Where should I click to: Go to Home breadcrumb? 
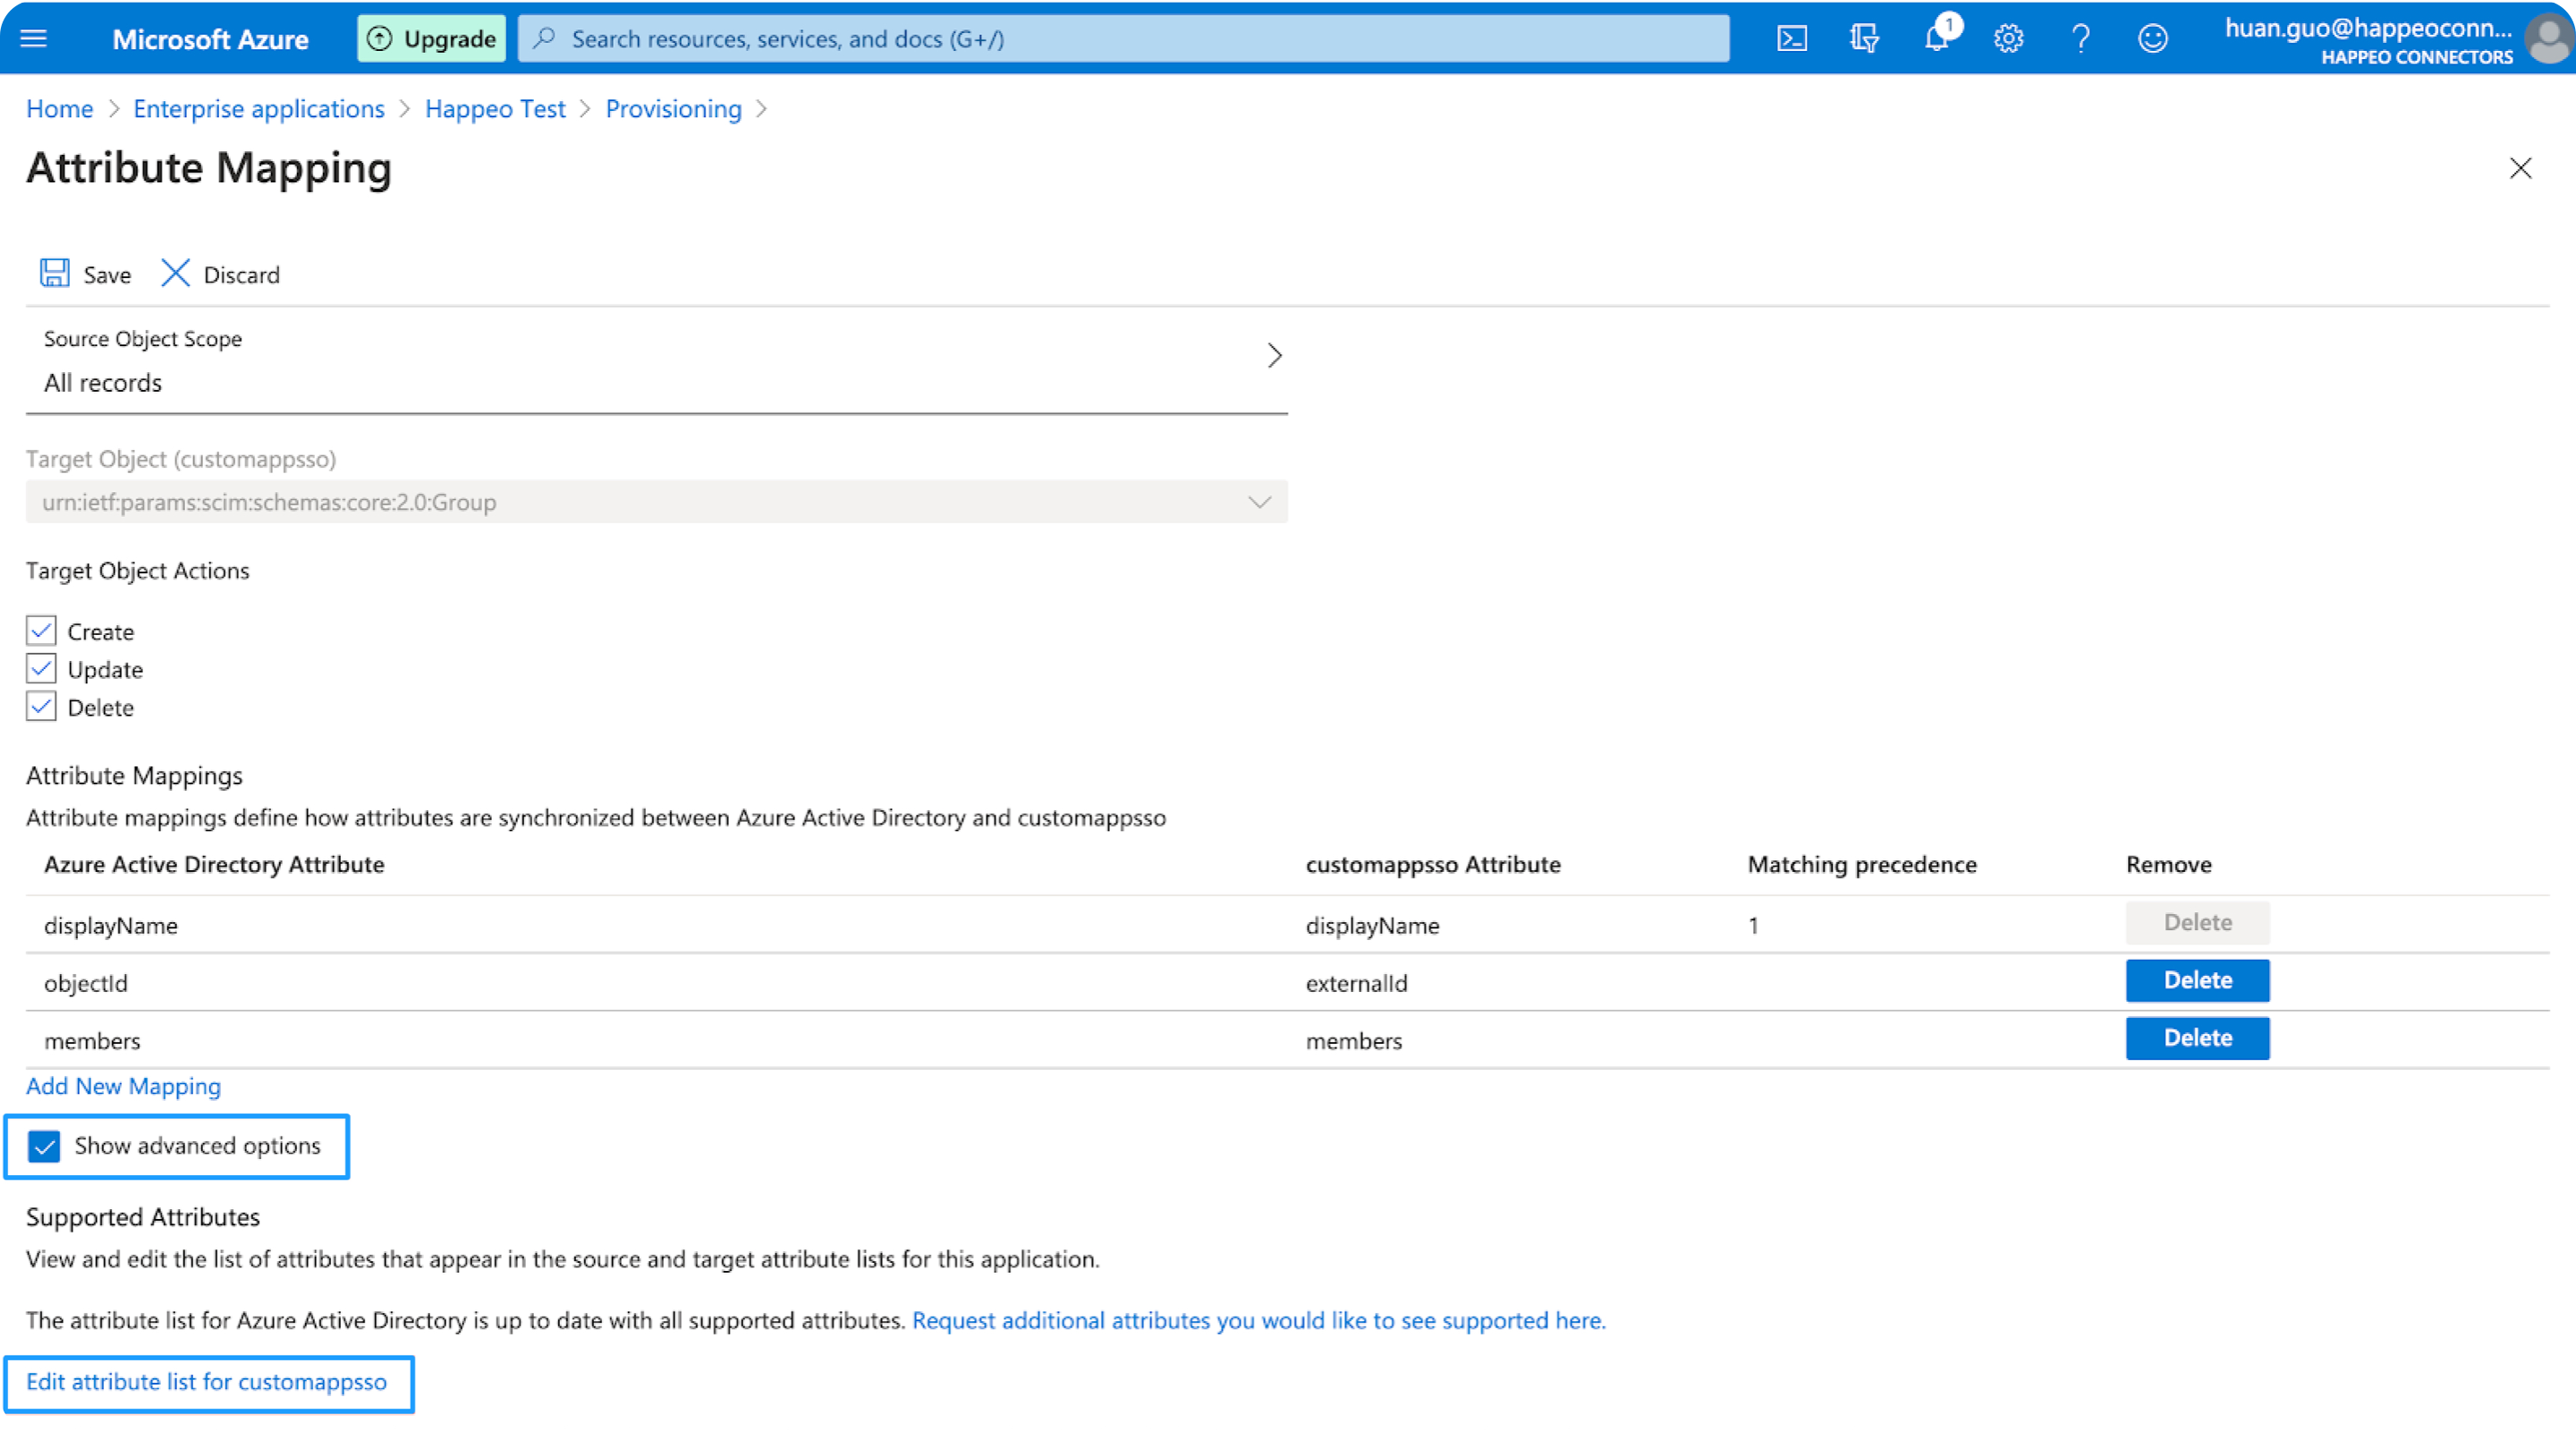click(59, 108)
